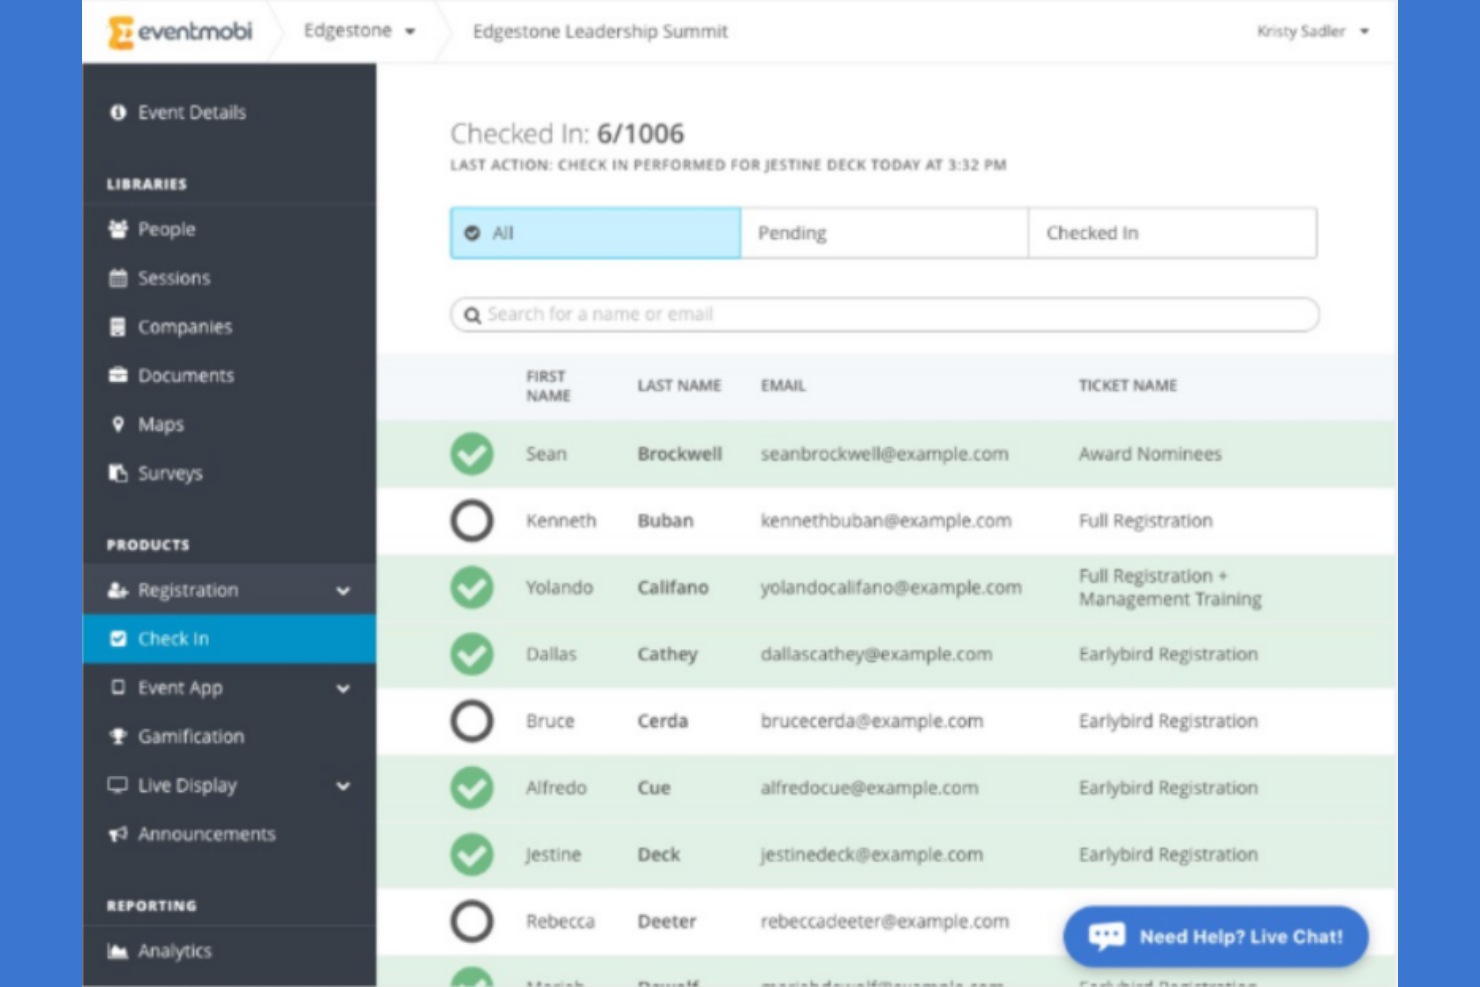Click the attendee search field
Image resolution: width=1480 pixels, height=987 pixels.
(x=884, y=314)
